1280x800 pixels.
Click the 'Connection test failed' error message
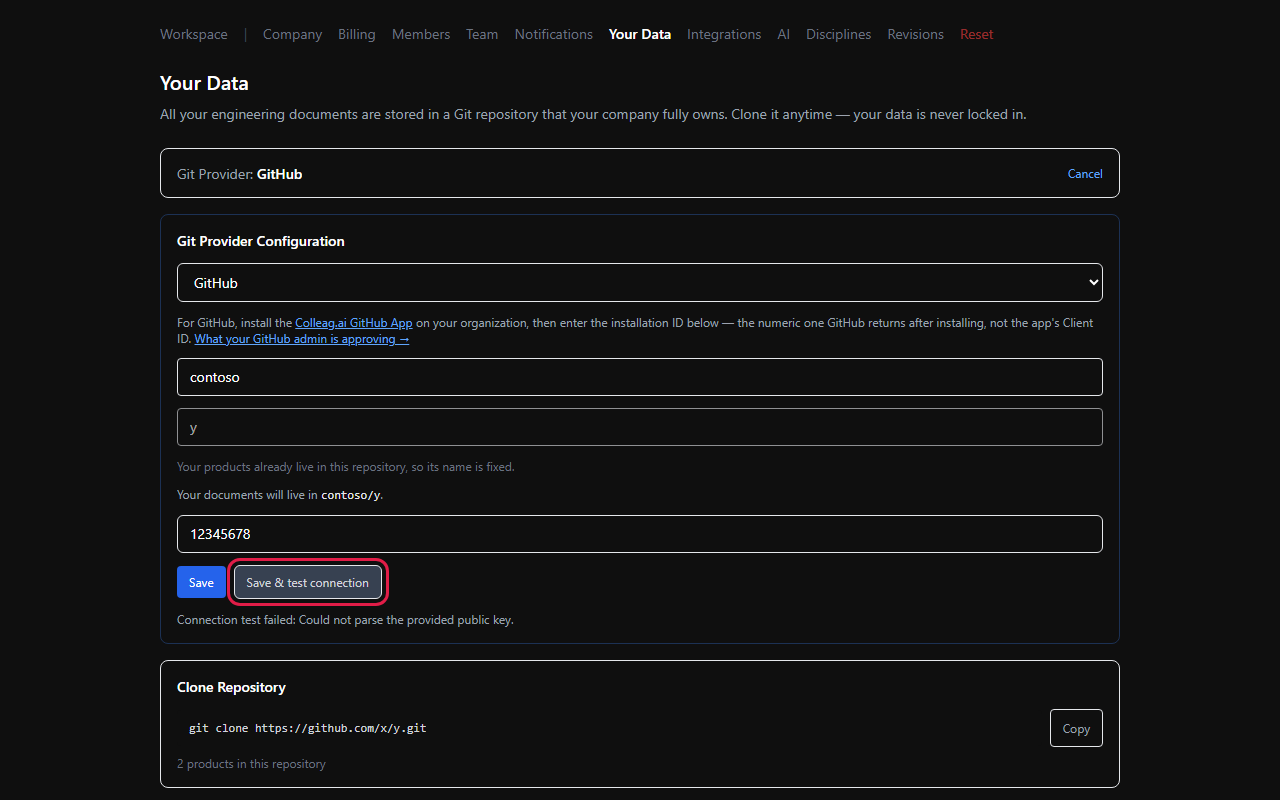tap(345, 620)
